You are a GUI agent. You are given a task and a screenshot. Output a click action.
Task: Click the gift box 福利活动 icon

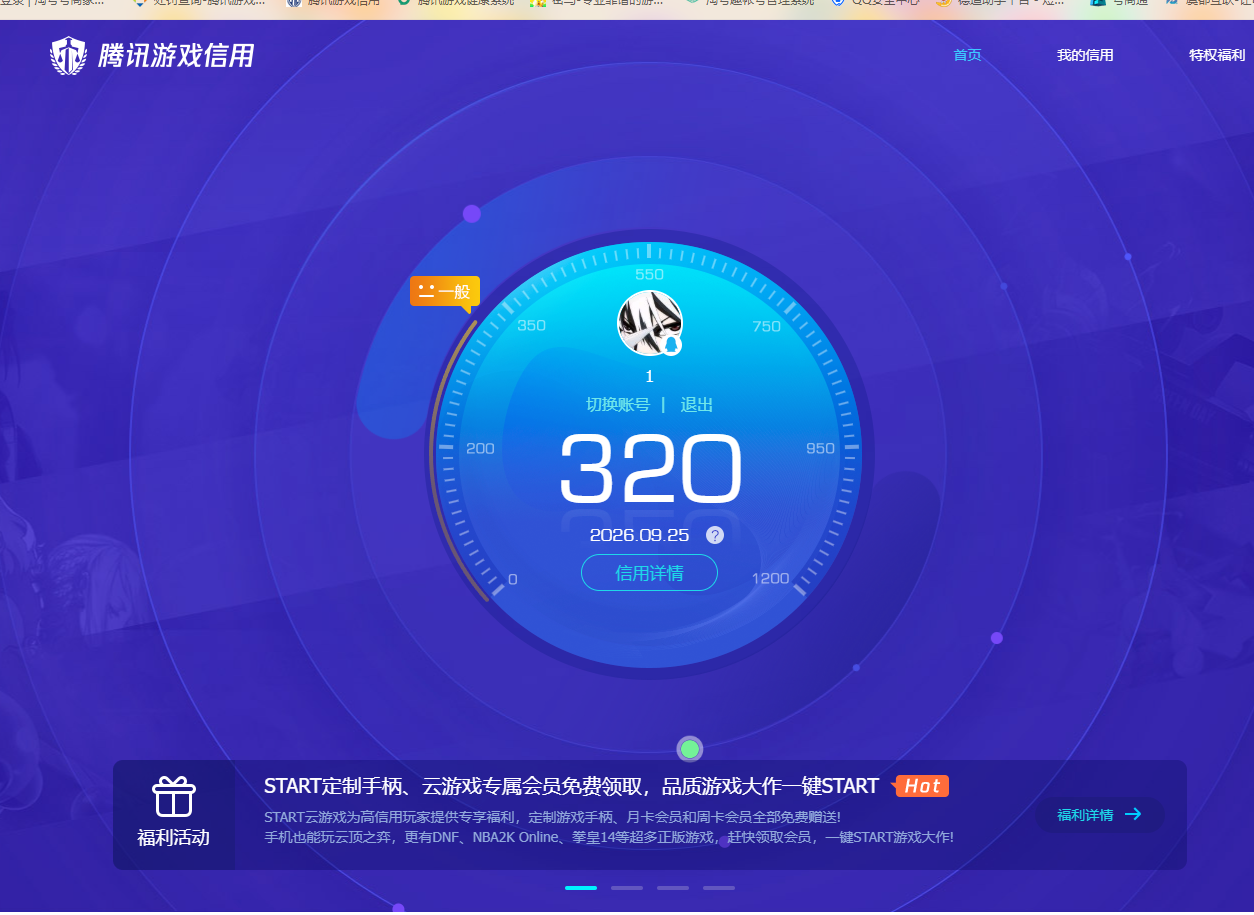coord(174,796)
